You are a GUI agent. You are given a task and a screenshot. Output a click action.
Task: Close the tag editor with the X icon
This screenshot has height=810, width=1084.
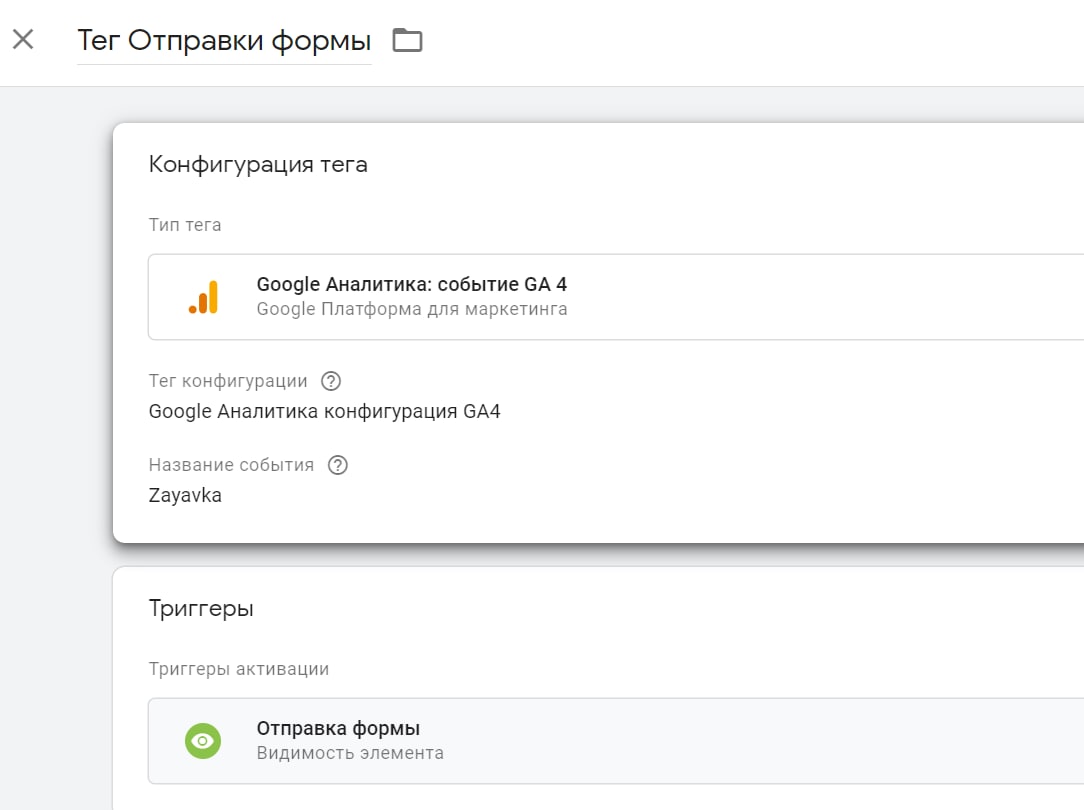click(x=23, y=39)
